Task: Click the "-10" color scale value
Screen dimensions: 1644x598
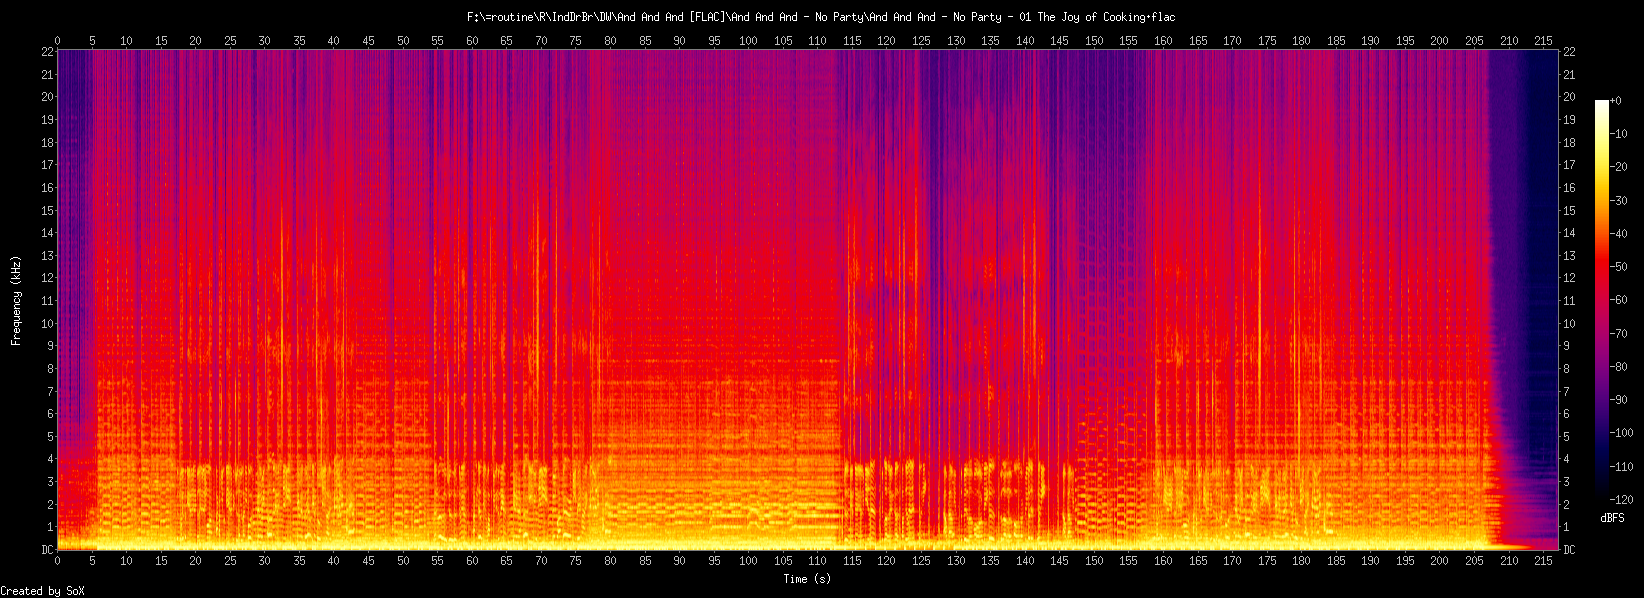Action: pos(1618,134)
